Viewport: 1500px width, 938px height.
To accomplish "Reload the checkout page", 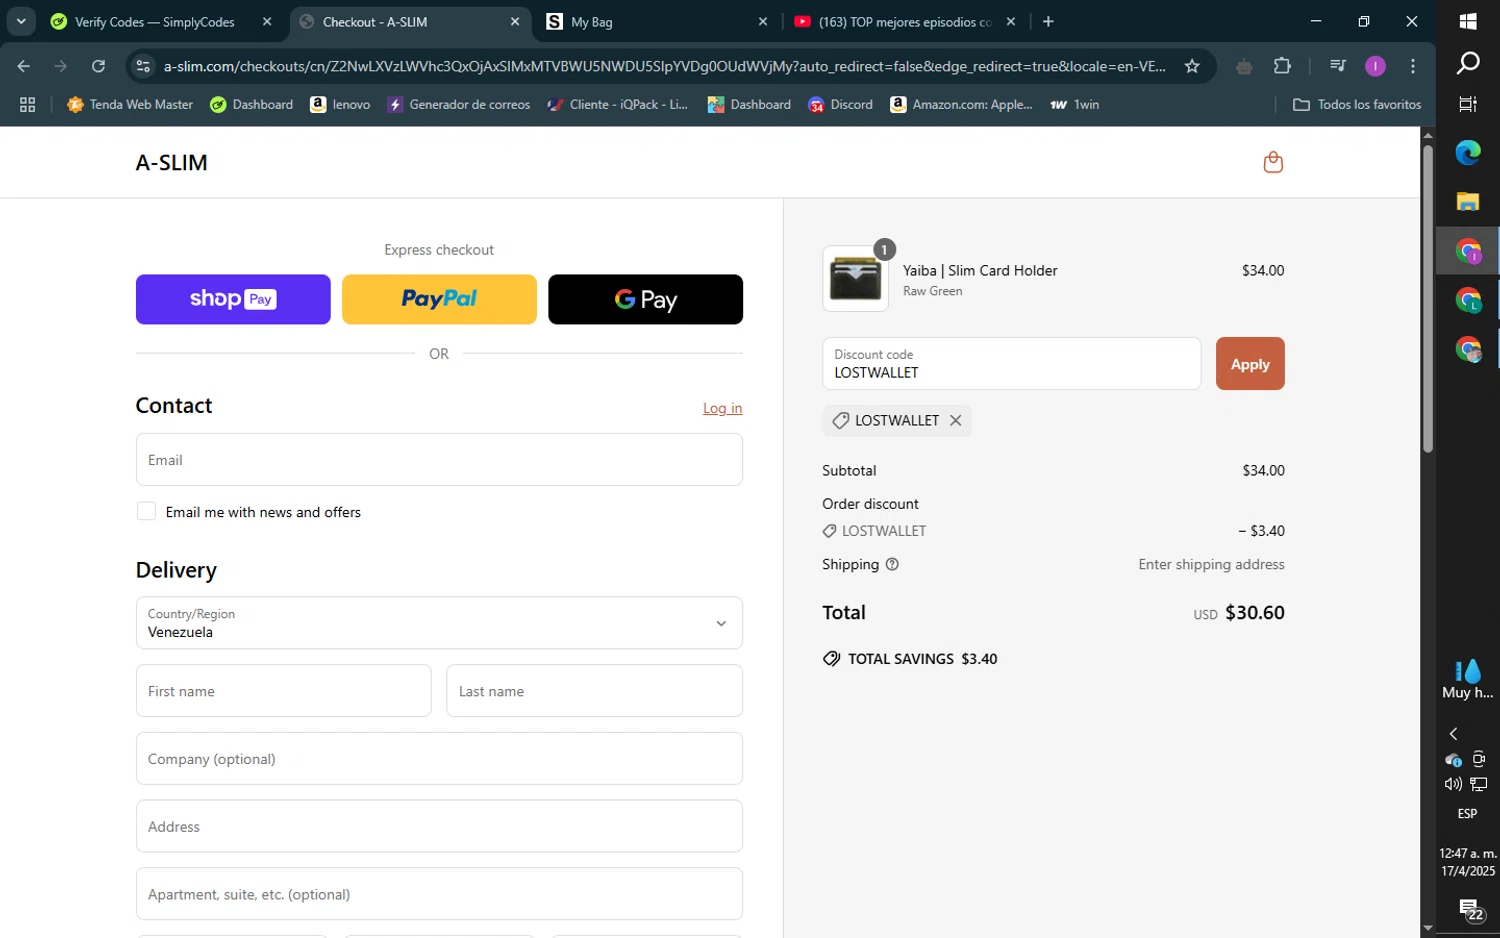I will tap(98, 66).
